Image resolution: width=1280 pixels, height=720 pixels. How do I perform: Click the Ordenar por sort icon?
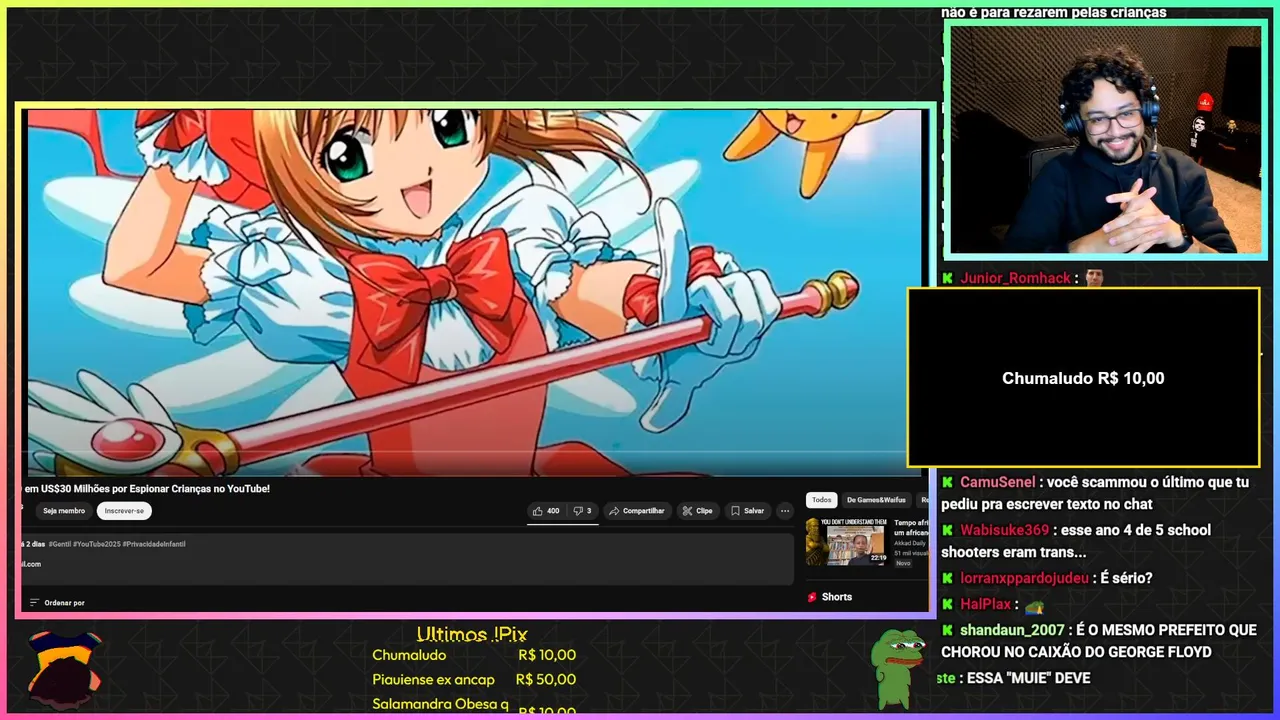pyautogui.click(x=34, y=603)
